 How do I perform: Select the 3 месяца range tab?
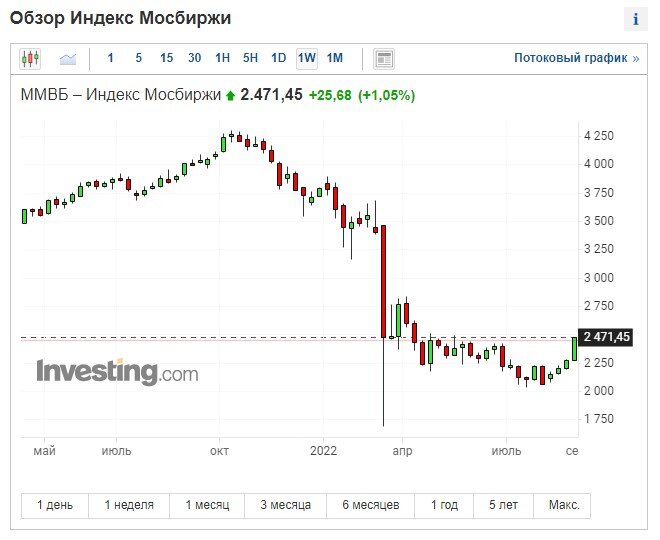pos(285,505)
